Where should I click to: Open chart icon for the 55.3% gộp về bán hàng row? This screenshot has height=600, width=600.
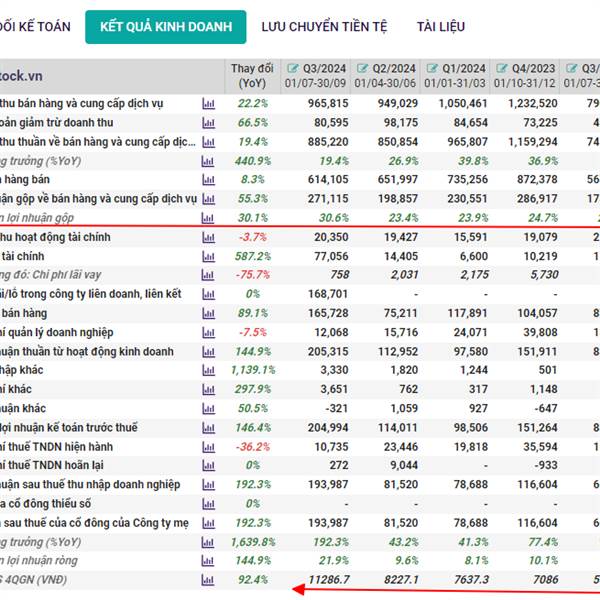[208, 199]
